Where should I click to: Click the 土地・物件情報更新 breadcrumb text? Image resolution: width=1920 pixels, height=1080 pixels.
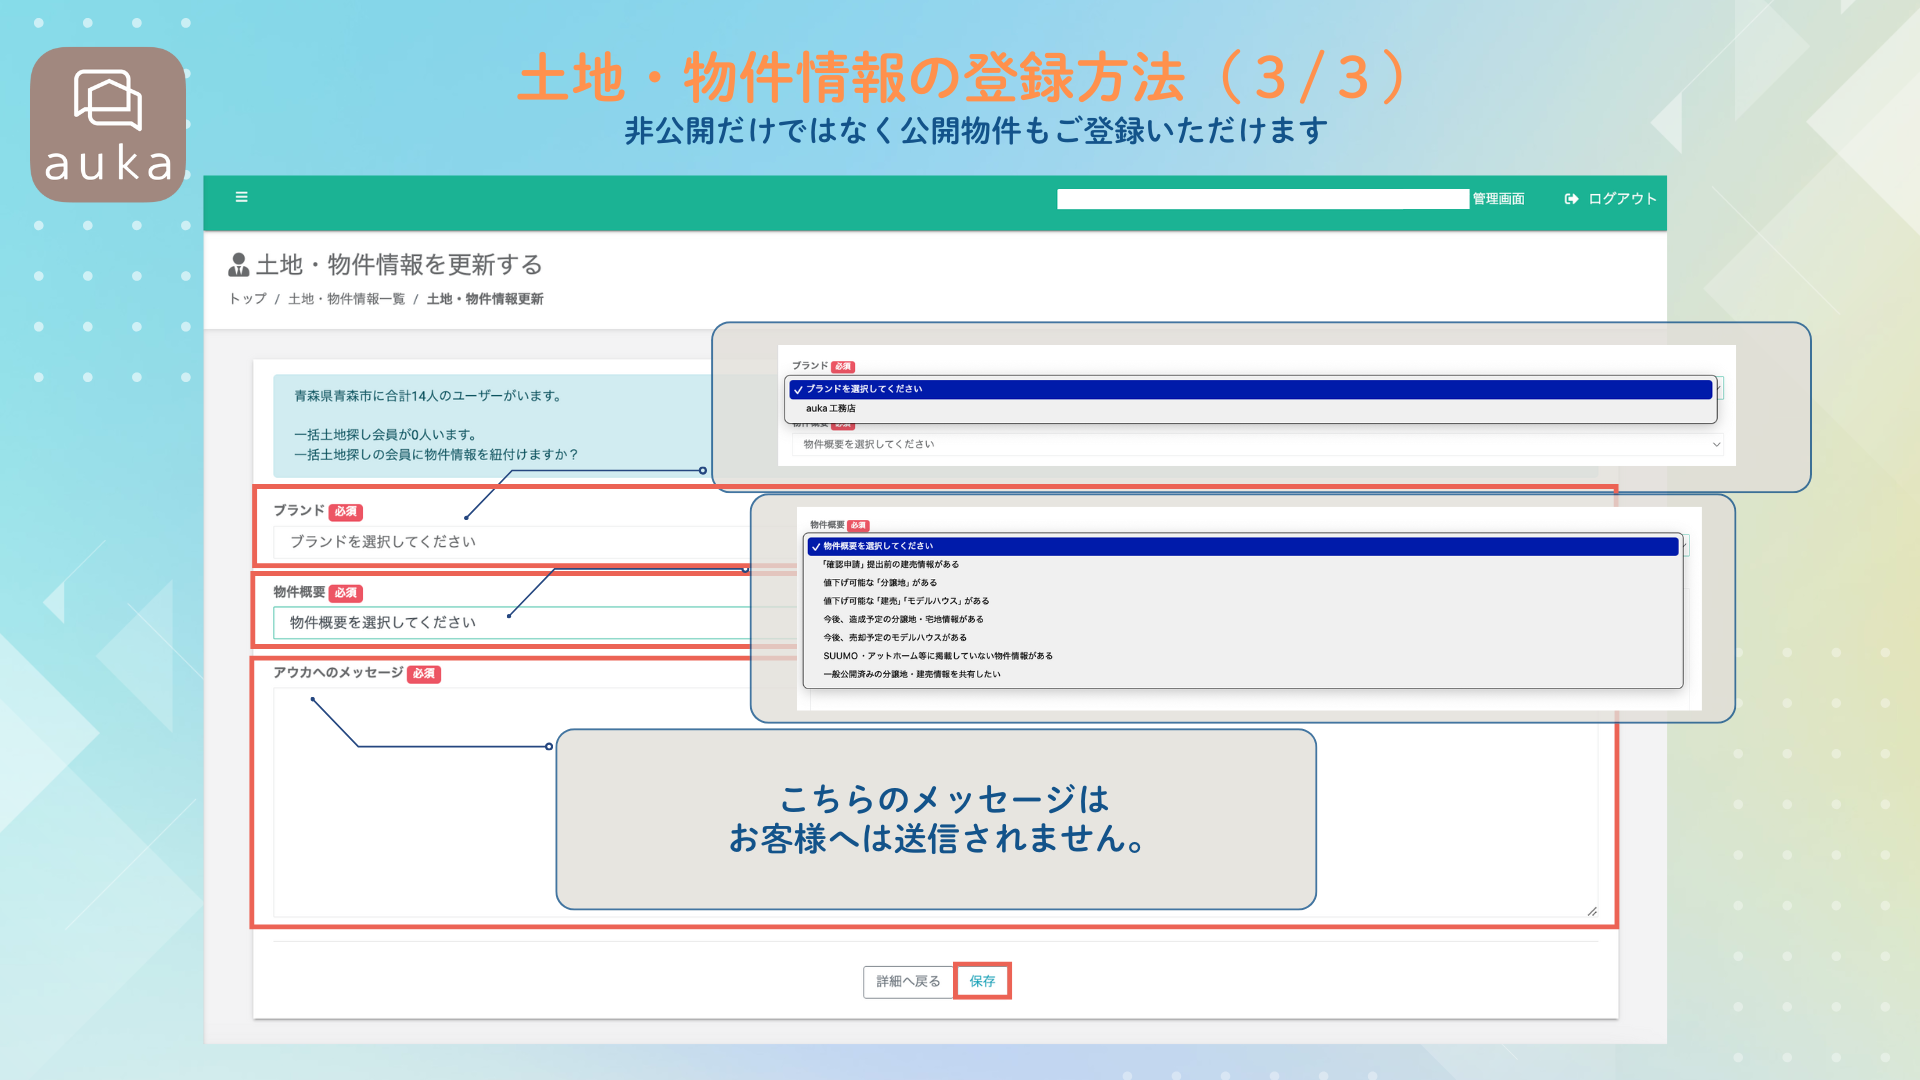click(485, 299)
